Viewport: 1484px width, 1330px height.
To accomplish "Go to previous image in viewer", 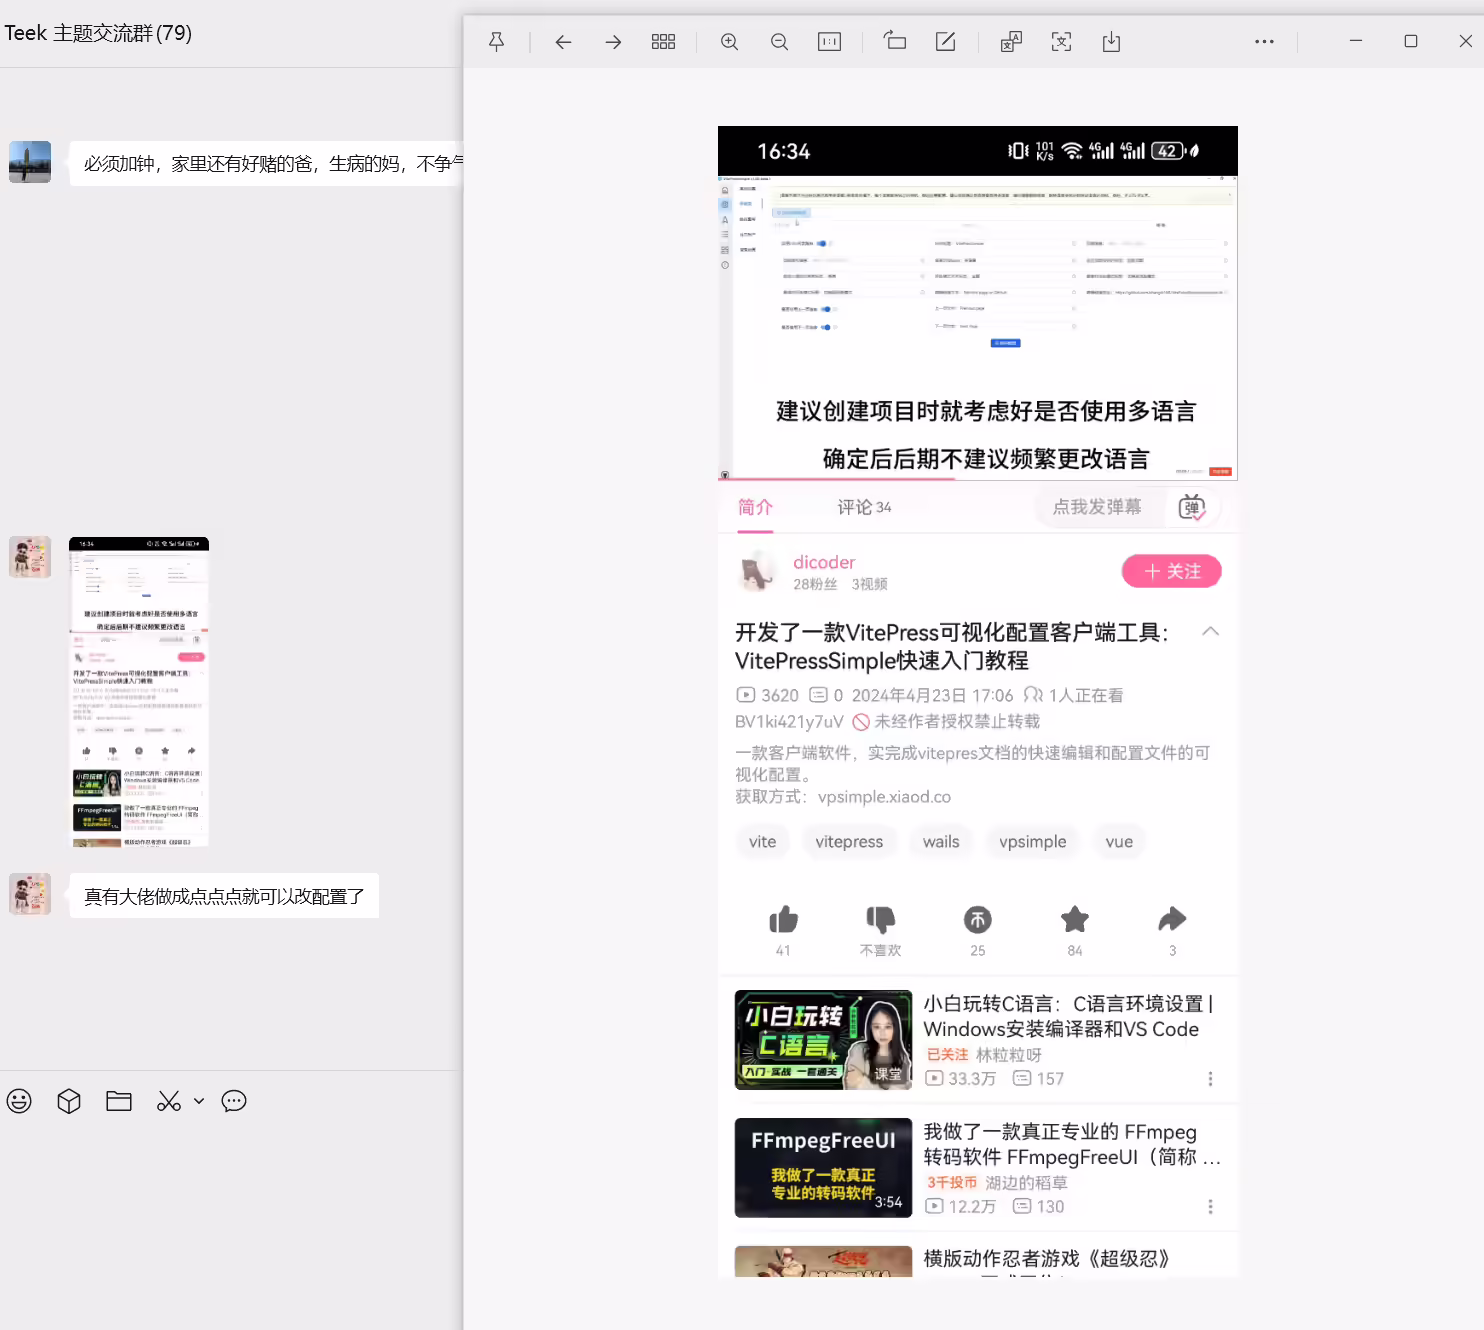I will (563, 42).
